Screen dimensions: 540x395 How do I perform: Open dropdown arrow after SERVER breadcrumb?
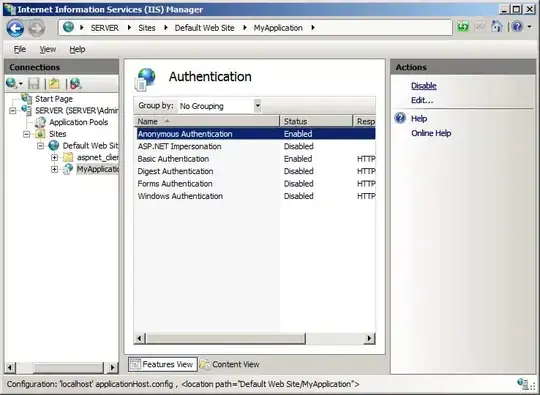(129, 28)
